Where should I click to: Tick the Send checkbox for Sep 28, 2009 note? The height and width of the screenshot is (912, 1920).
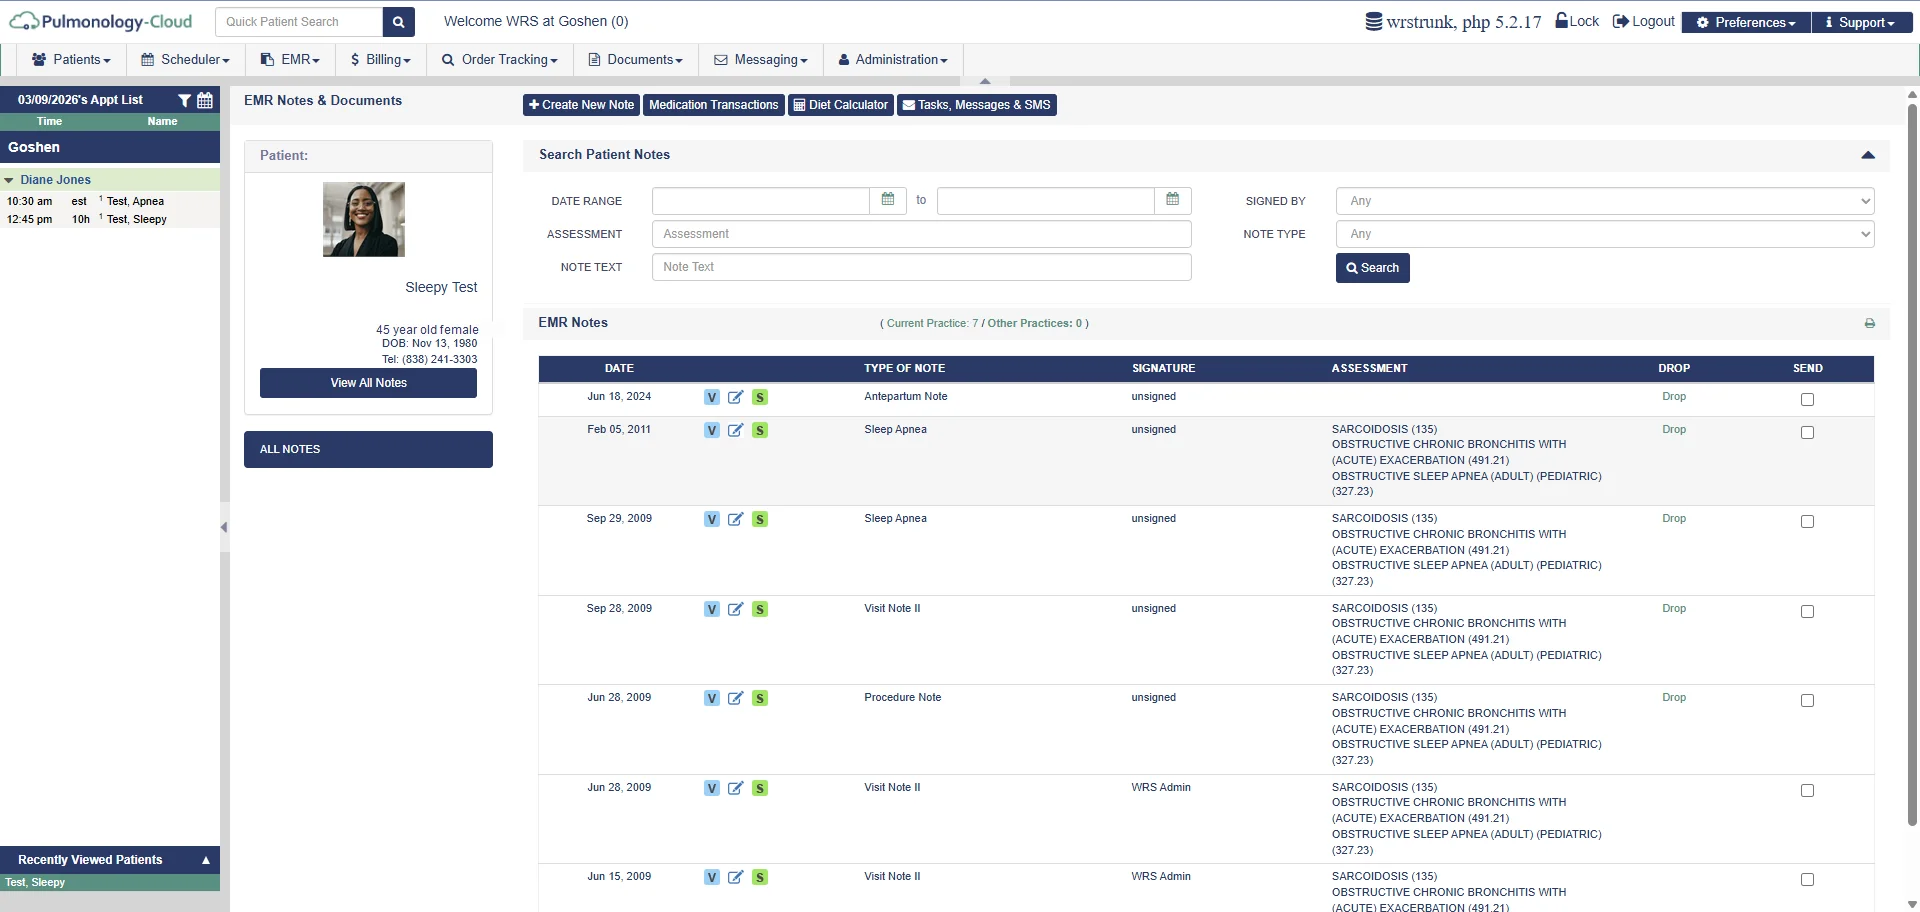click(1806, 612)
